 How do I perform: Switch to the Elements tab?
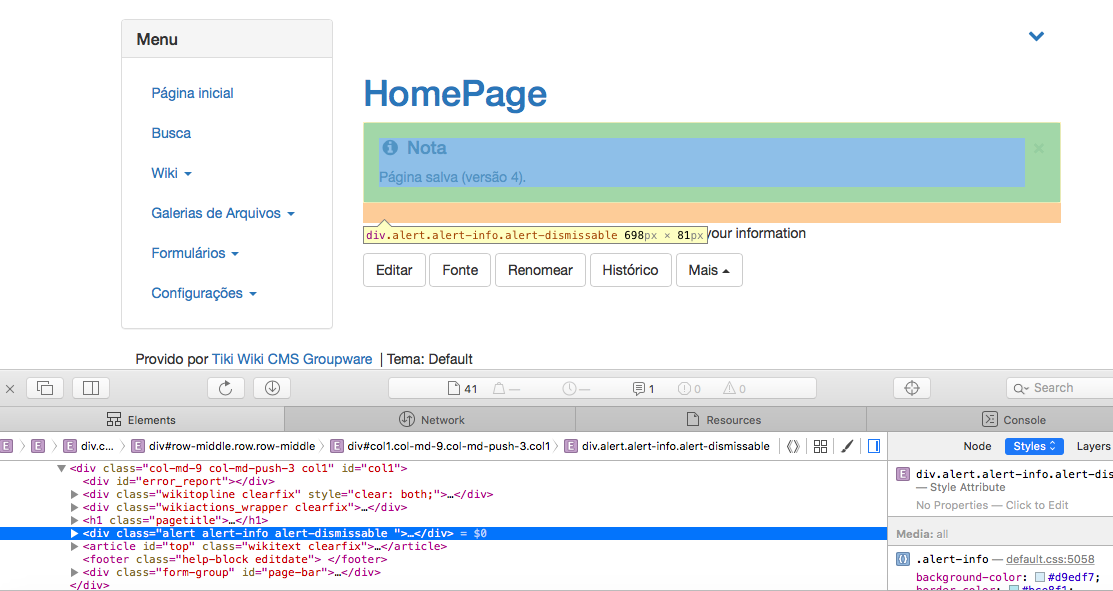pos(141,419)
